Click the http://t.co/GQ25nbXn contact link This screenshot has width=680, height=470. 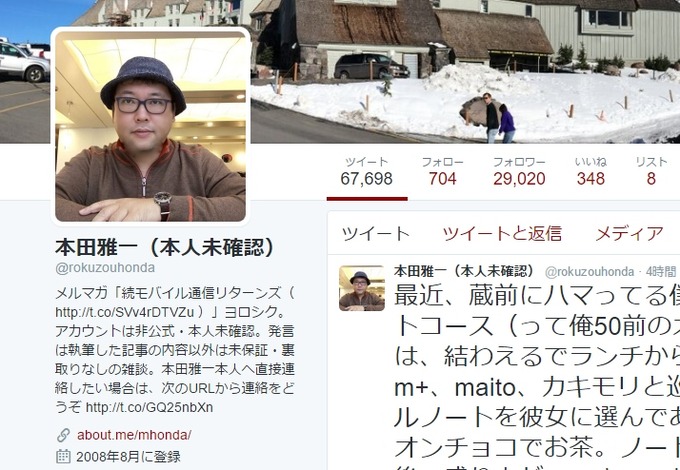pyautogui.click(x=149, y=408)
